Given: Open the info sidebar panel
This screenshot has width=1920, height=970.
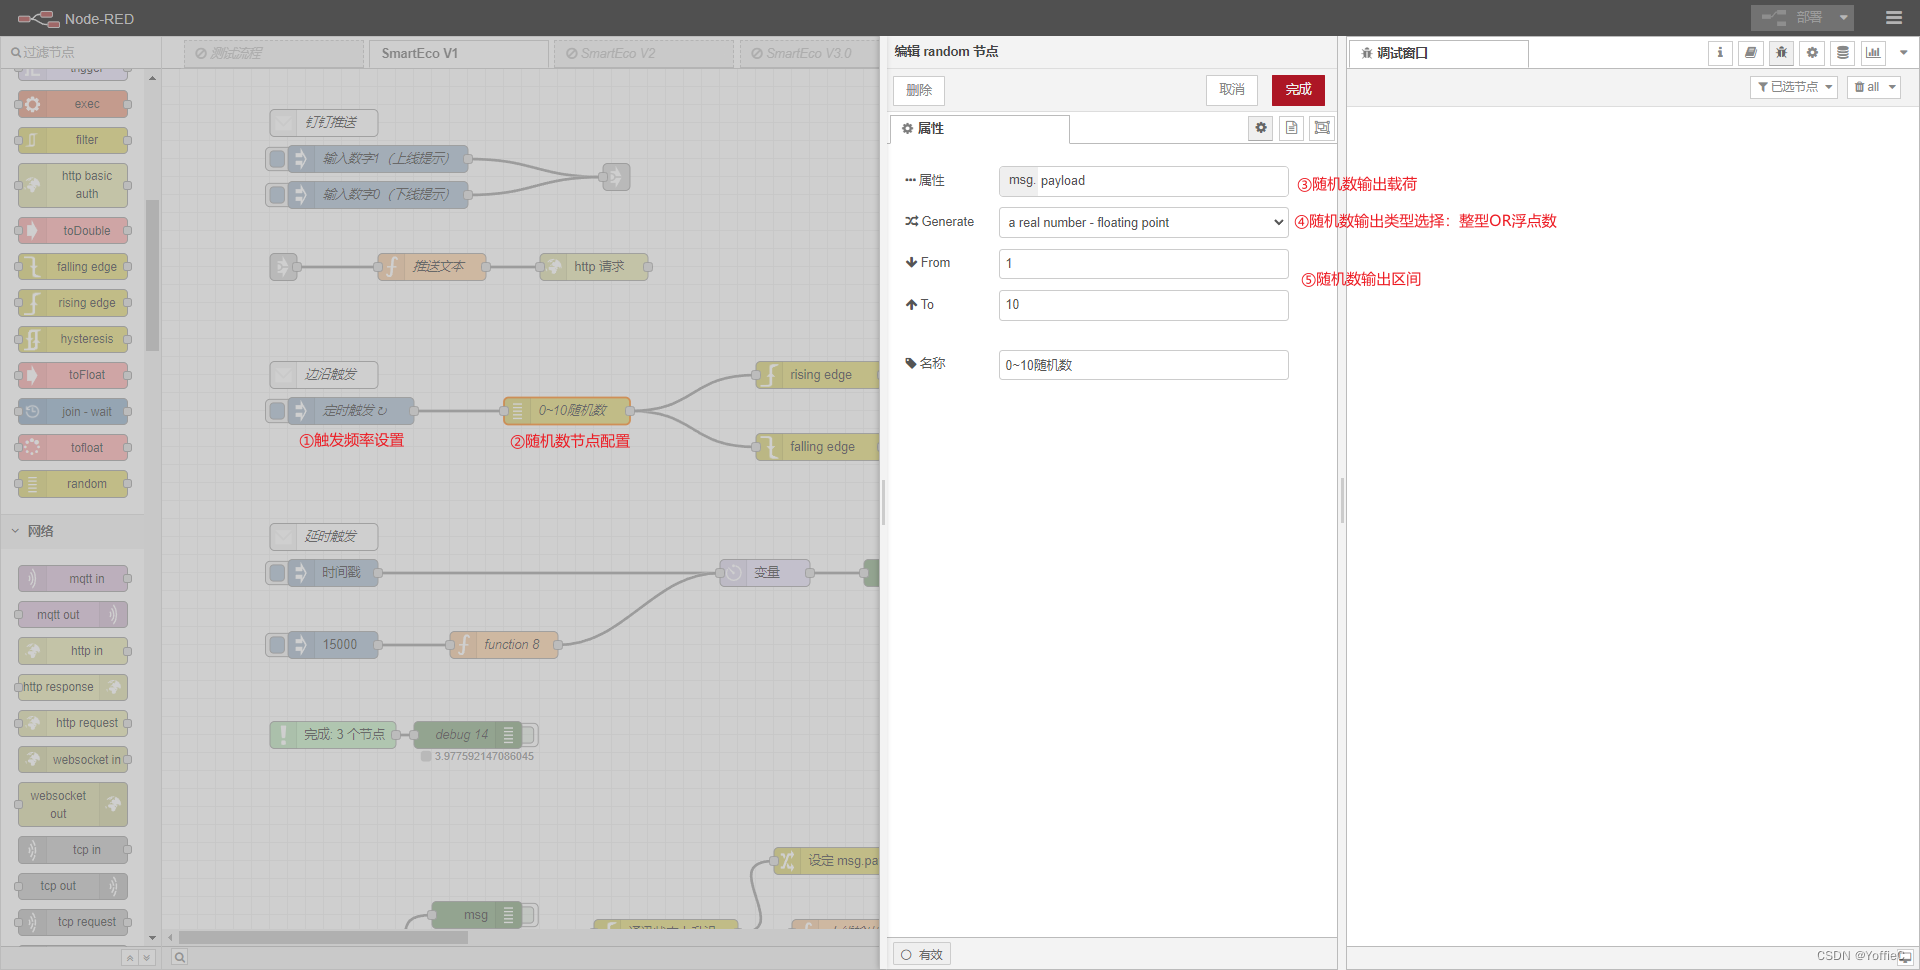Looking at the screenshot, I should (1720, 53).
